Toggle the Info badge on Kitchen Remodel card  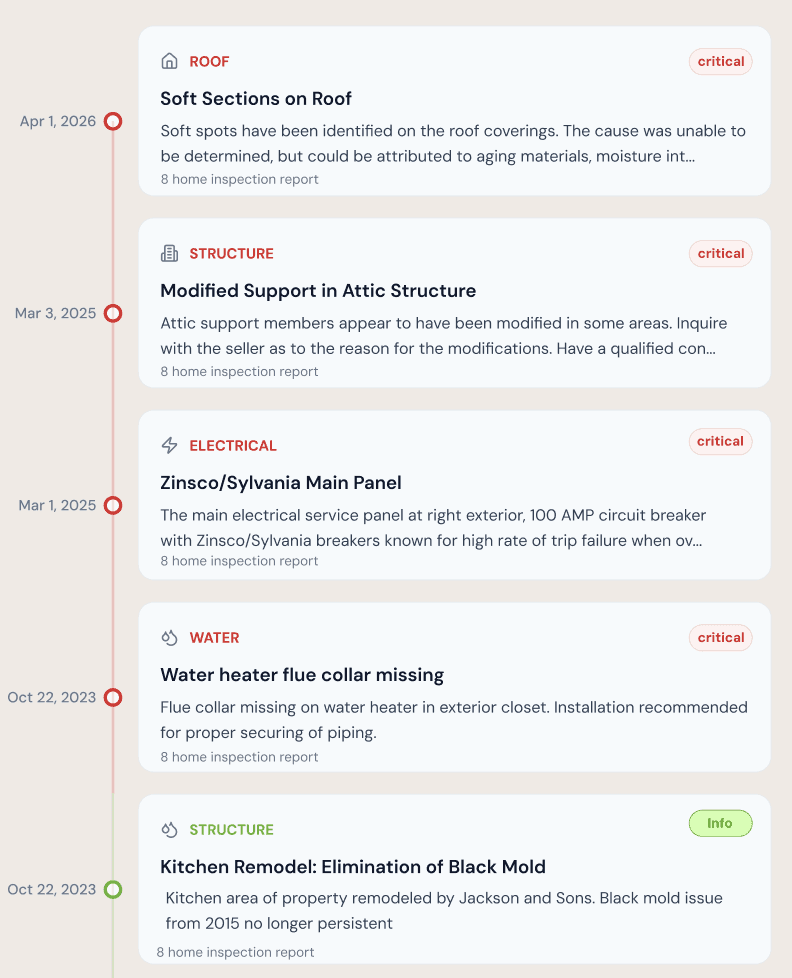(x=720, y=823)
